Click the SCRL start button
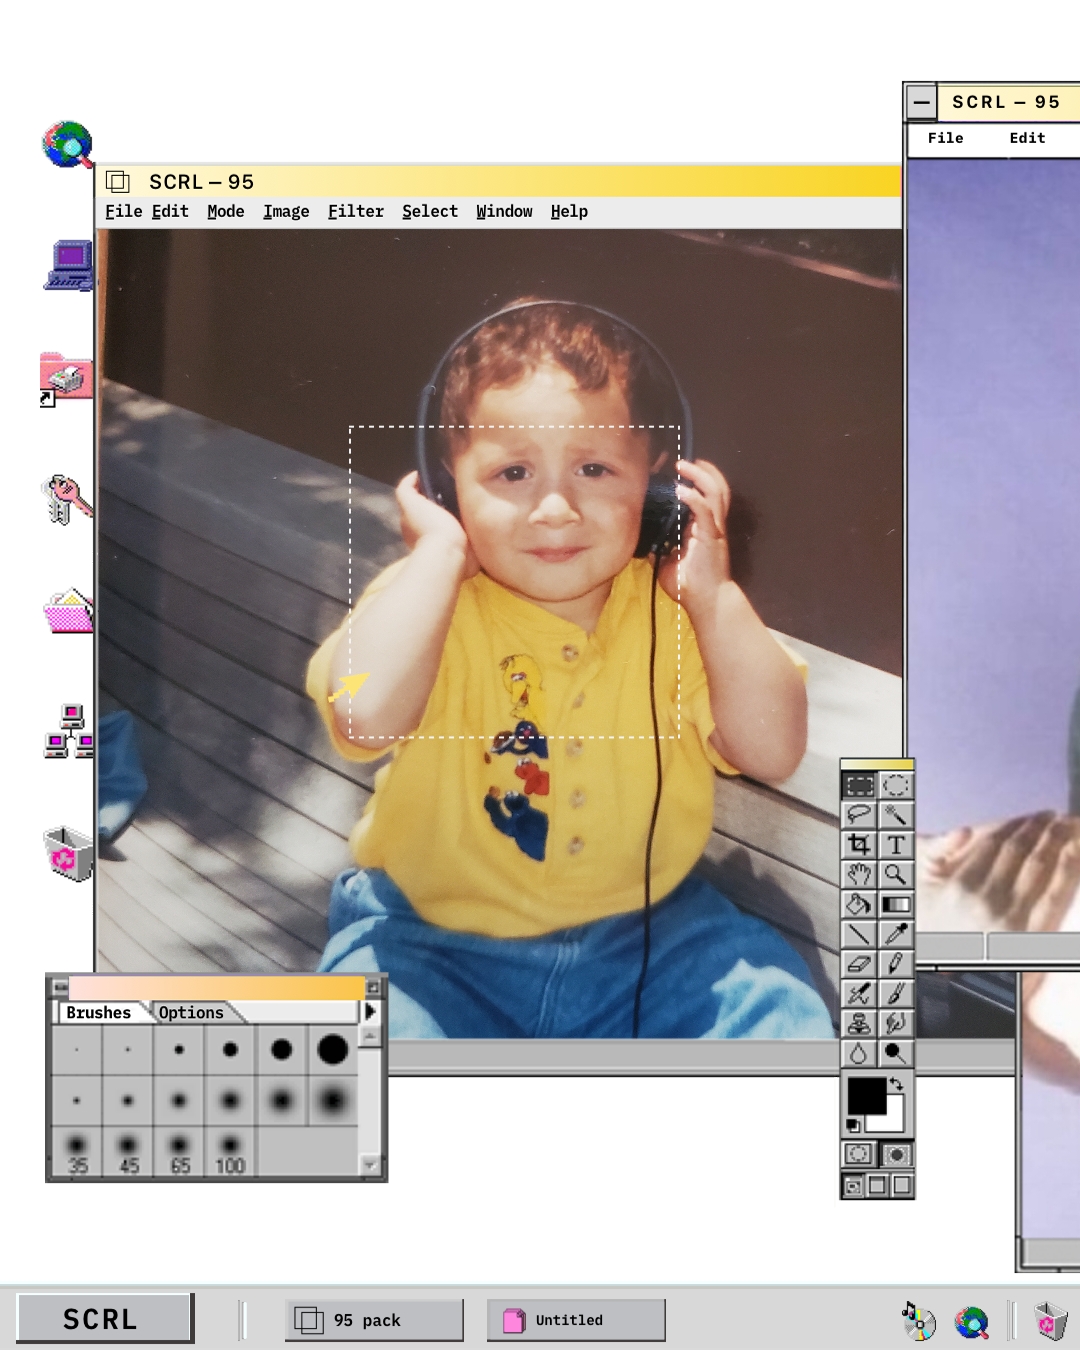This screenshot has width=1080, height=1350. pos(105,1319)
